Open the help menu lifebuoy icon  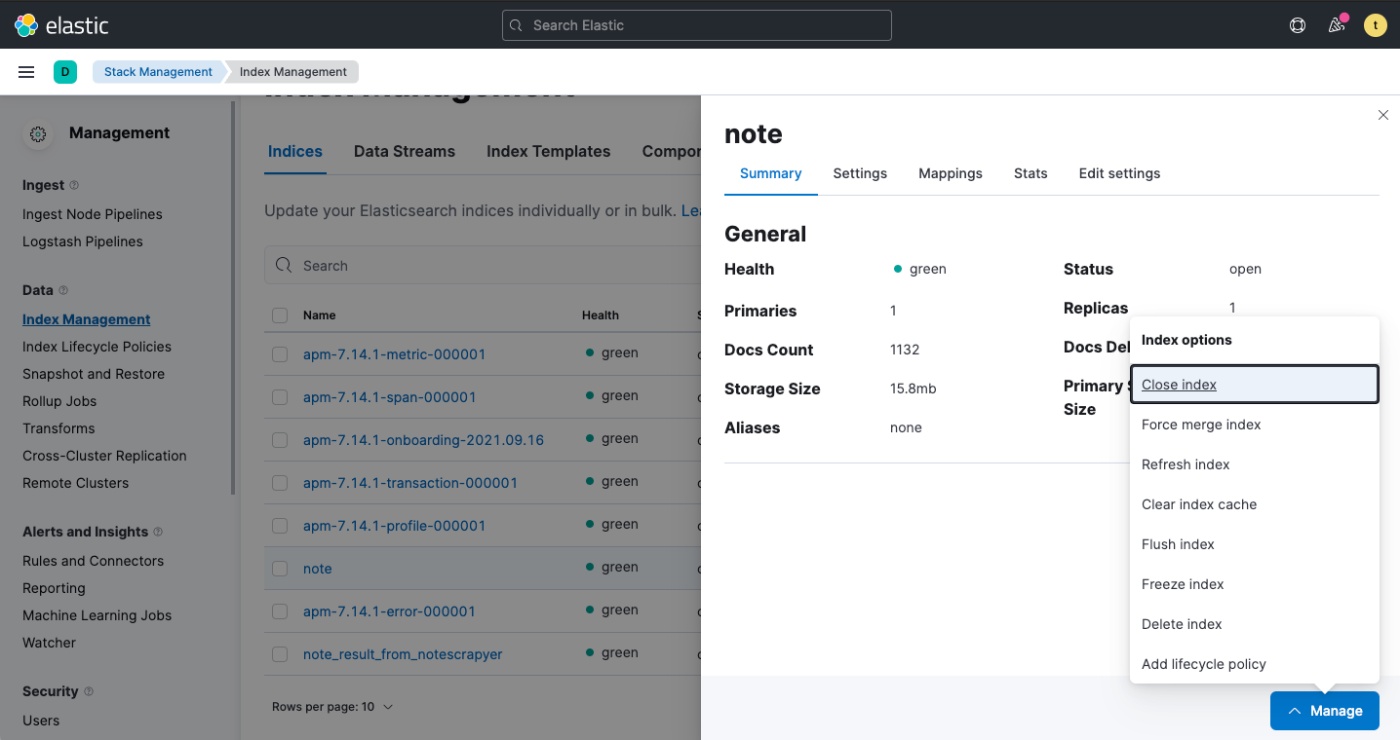[1297, 25]
